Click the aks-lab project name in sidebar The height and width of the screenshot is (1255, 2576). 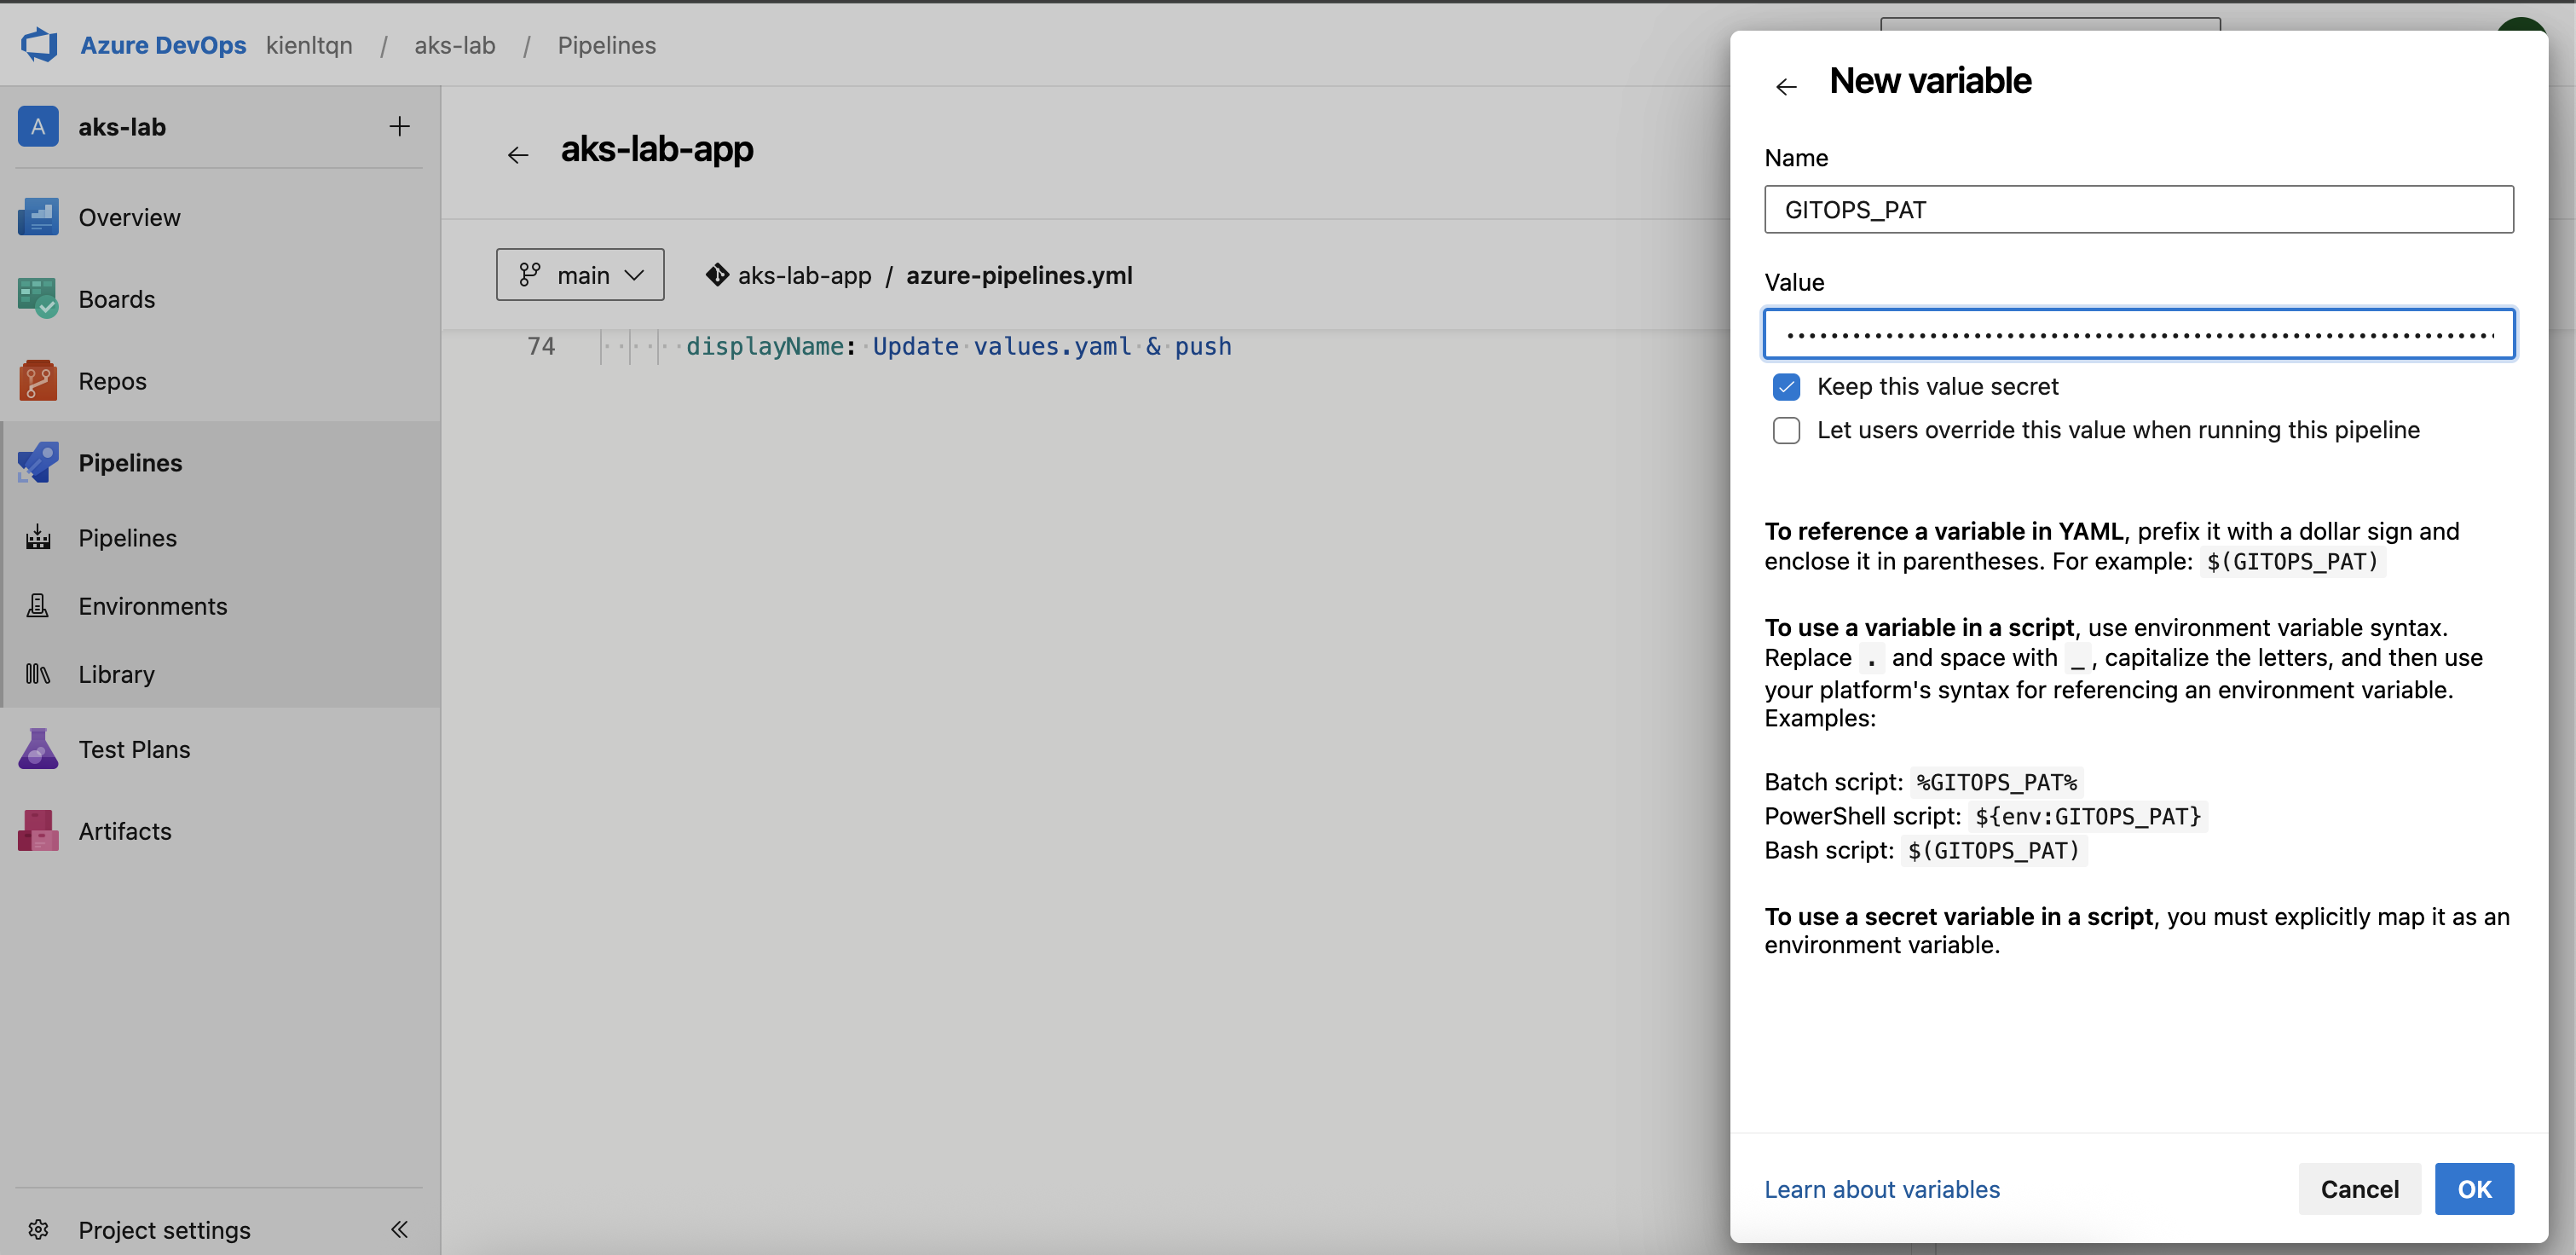click(122, 127)
